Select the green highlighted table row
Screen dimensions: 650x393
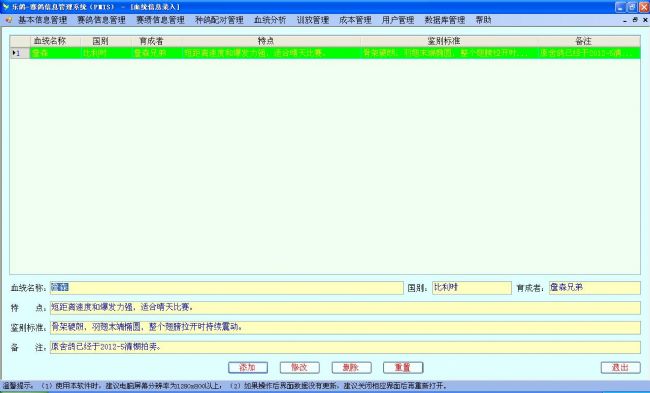click(x=325, y=53)
